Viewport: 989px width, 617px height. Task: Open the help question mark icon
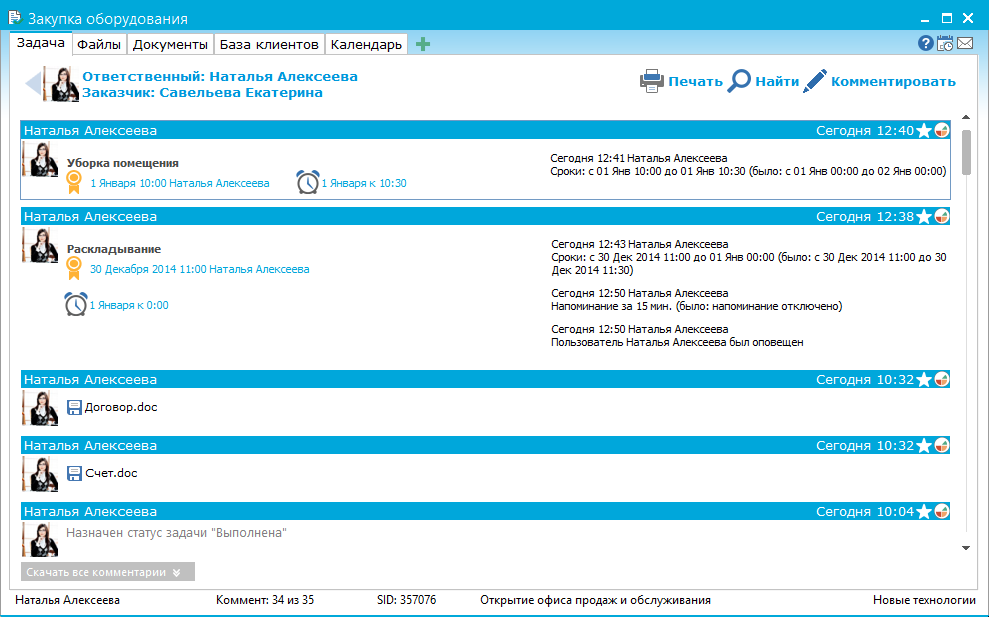(925, 43)
